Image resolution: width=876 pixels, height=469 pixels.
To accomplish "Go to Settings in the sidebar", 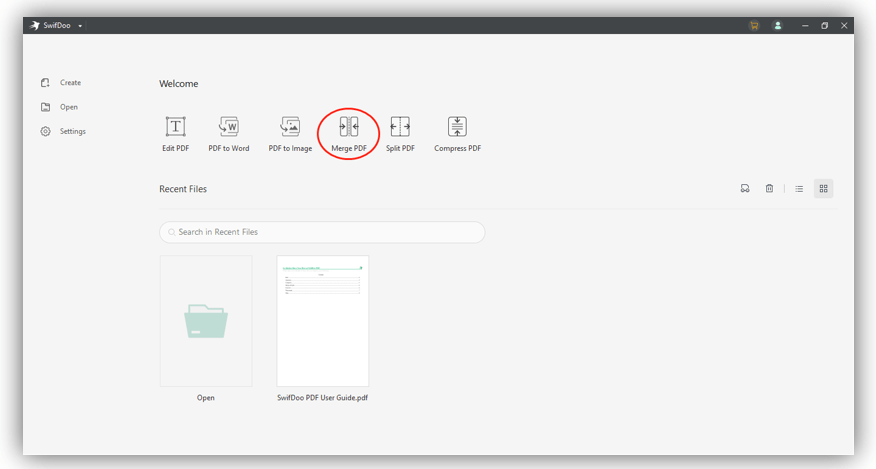I will pyautogui.click(x=63, y=131).
